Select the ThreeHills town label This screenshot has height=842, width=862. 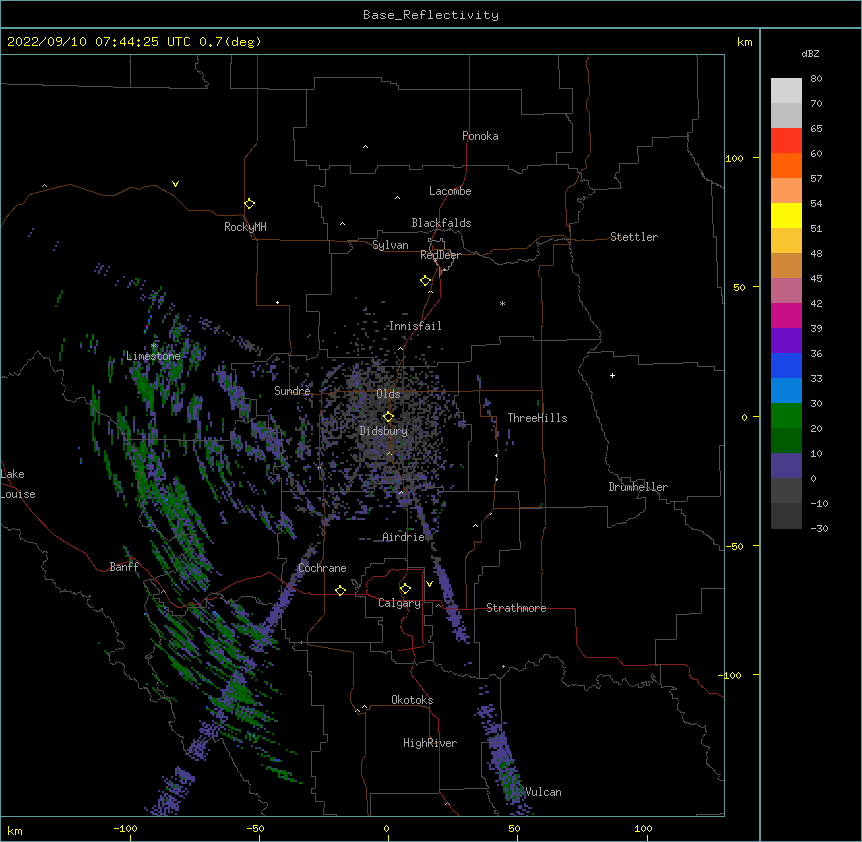coord(537,418)
